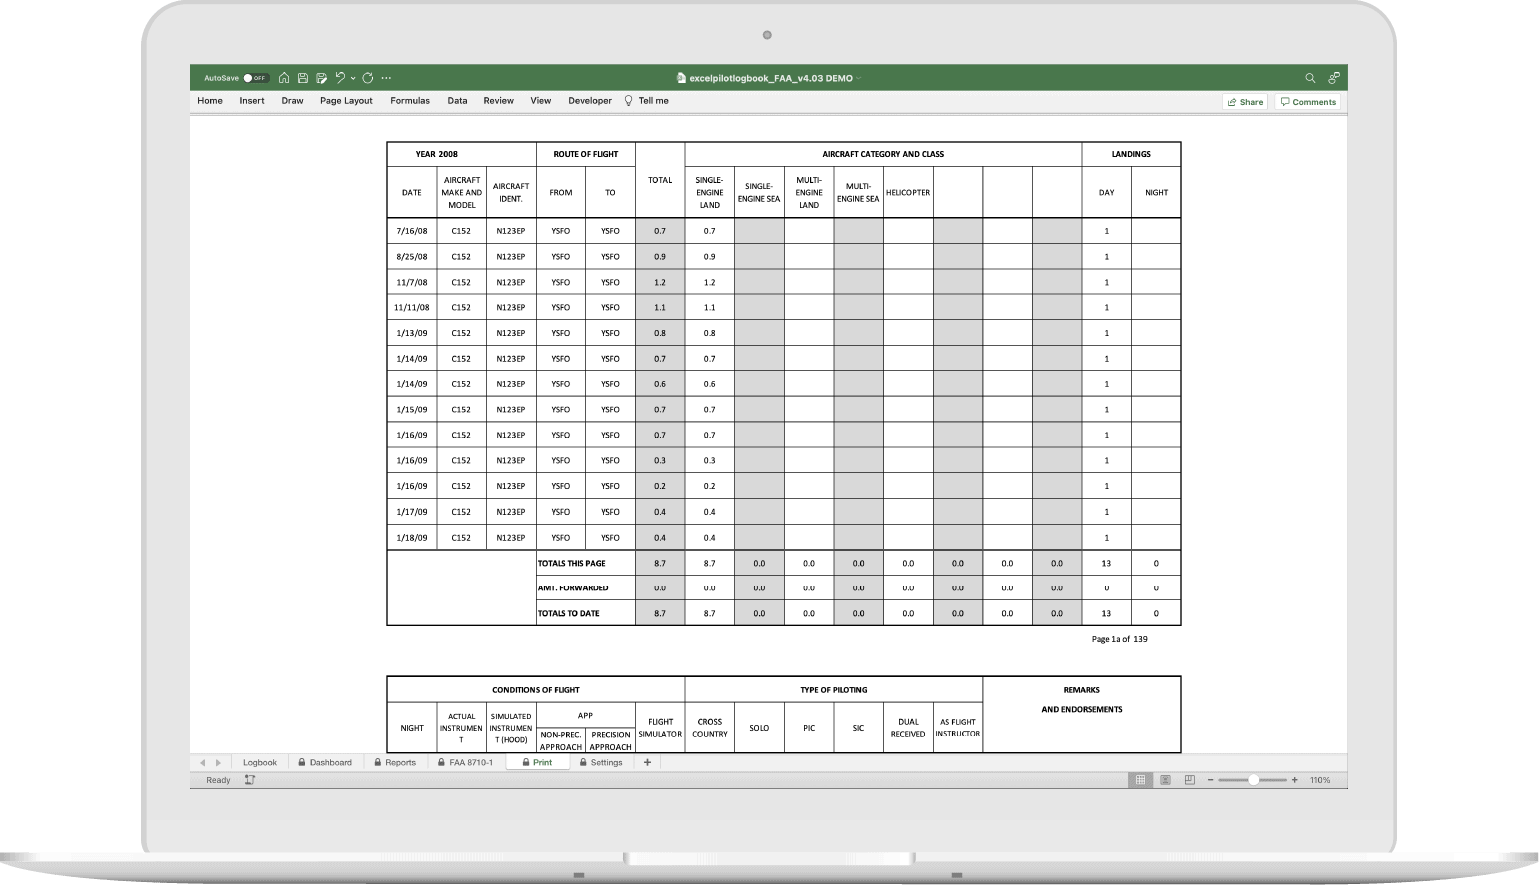
Task: Click the AIRCRAFT CATEGORY AND CLASS header
Action: point(883,154)
